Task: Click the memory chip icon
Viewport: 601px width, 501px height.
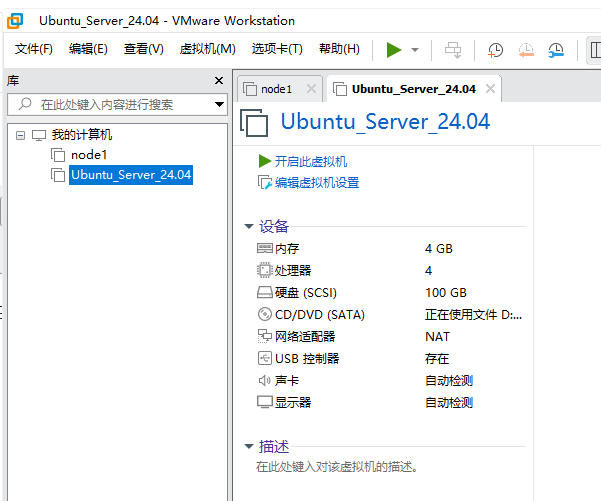Action: [x=265, y=248]
